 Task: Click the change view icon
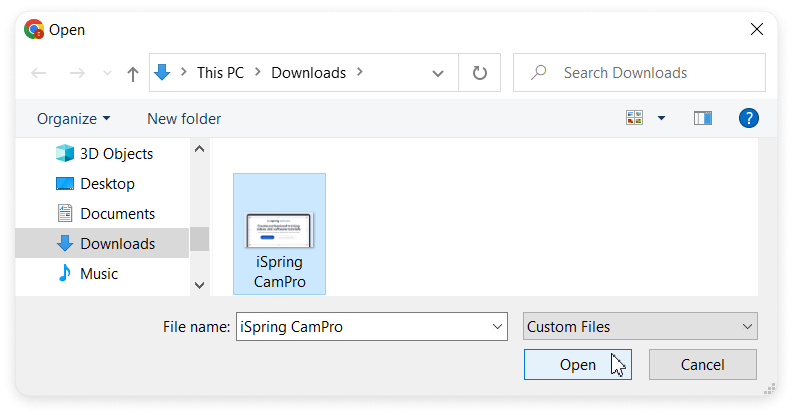pos(634,118)
